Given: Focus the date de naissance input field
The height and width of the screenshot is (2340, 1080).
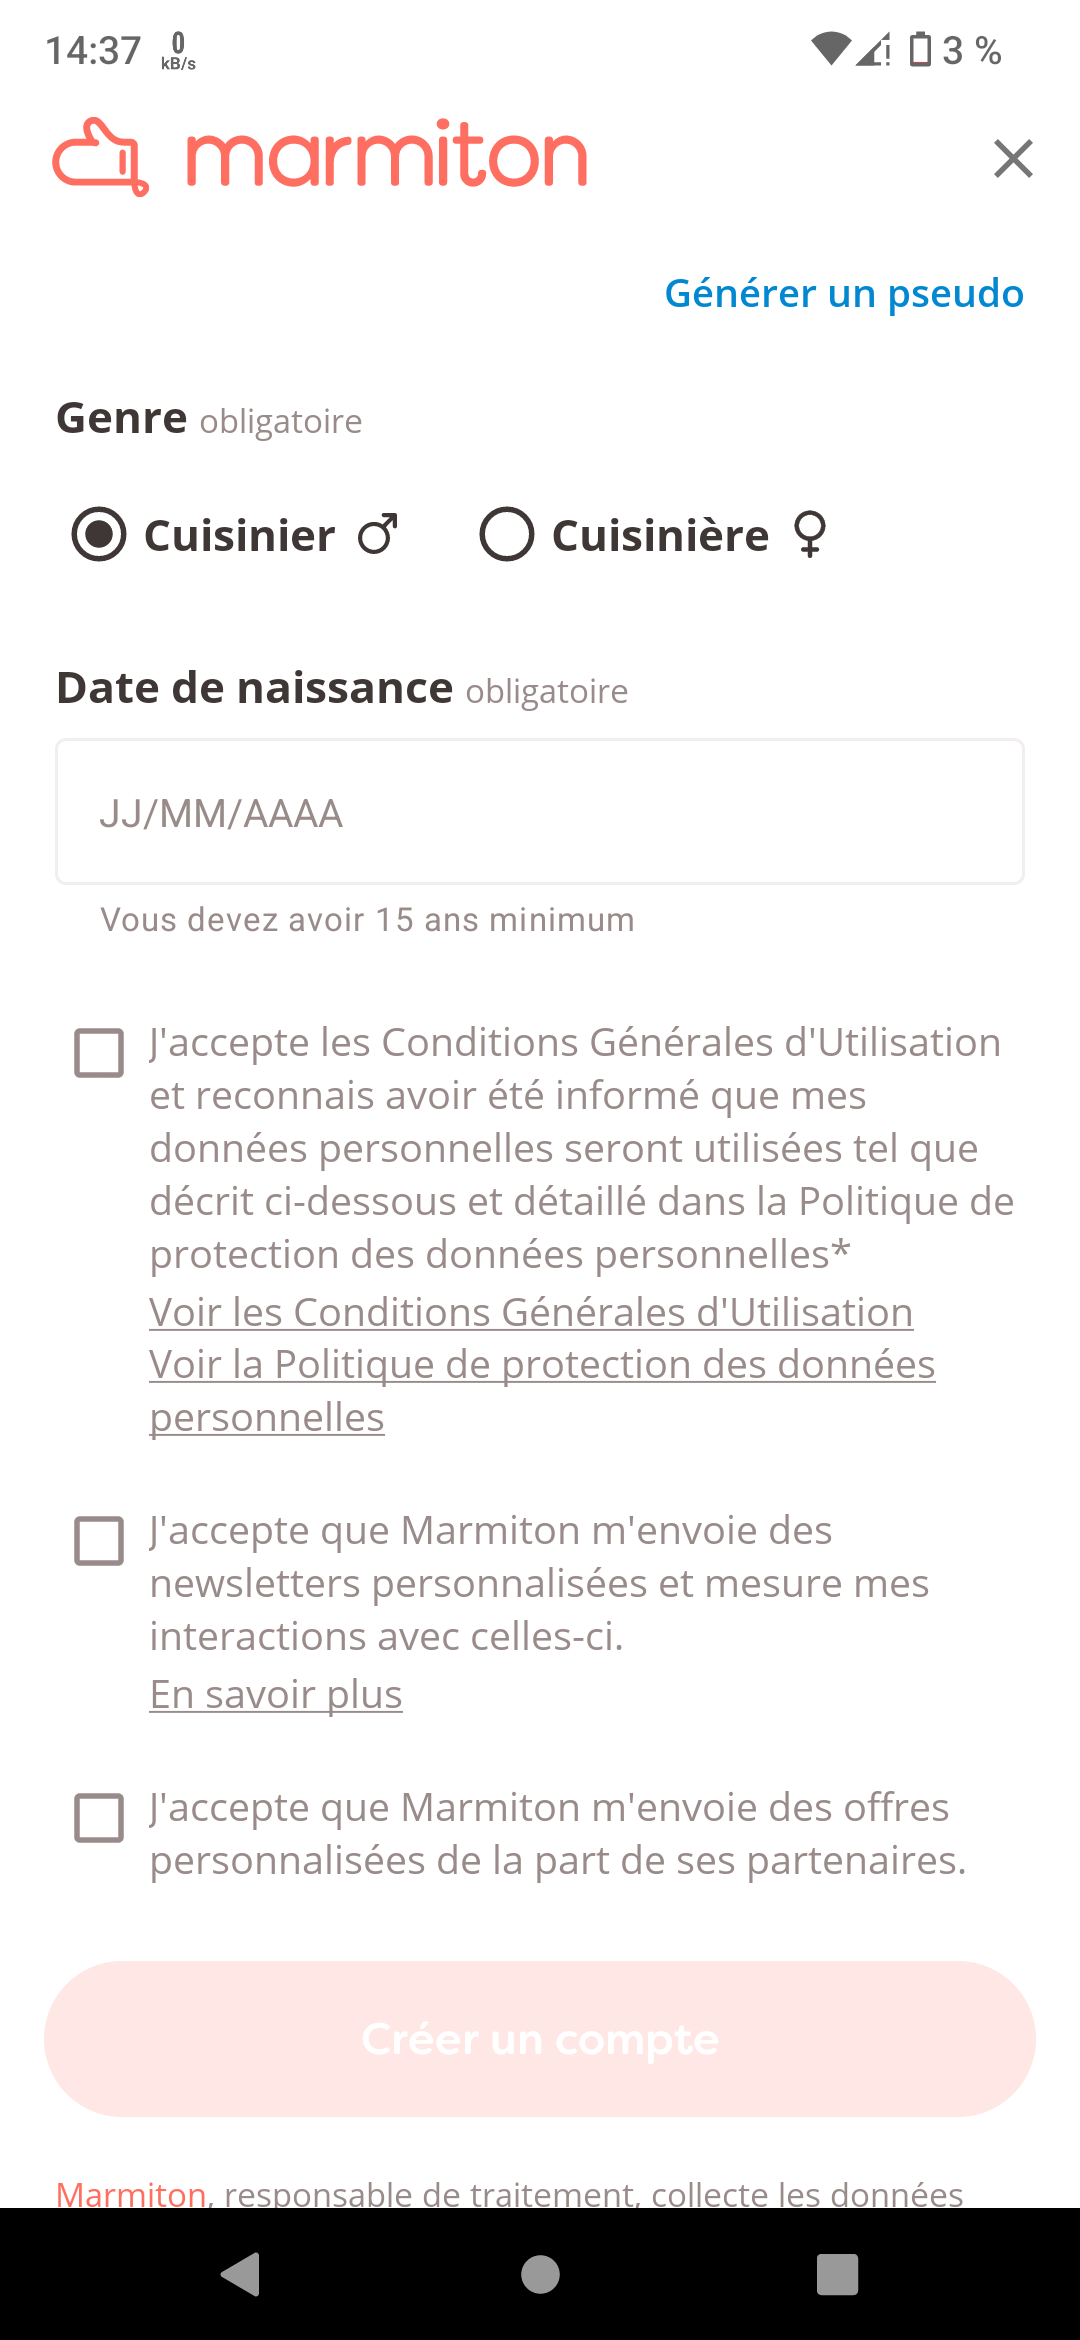Looking at the screenshot, I should tap(540, 812).
